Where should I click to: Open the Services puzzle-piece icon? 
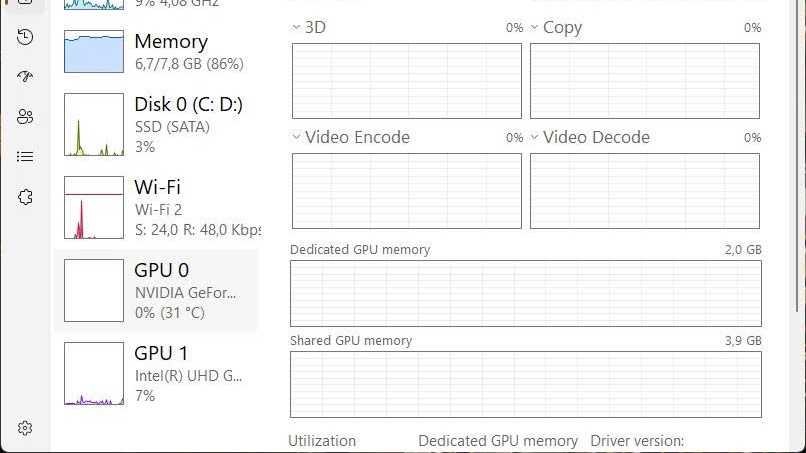point(25,197)
